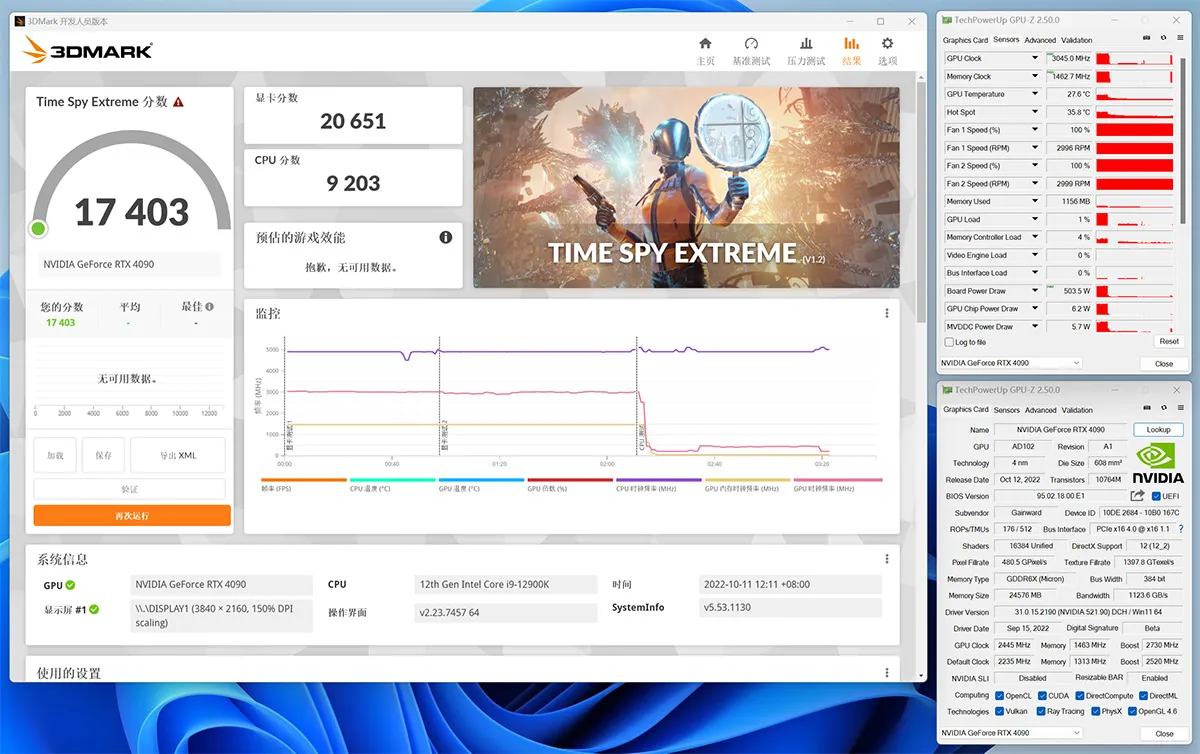Toggle the UEFI checkbox
The width and height of the screenshot is (1200, 754).
1156,496
